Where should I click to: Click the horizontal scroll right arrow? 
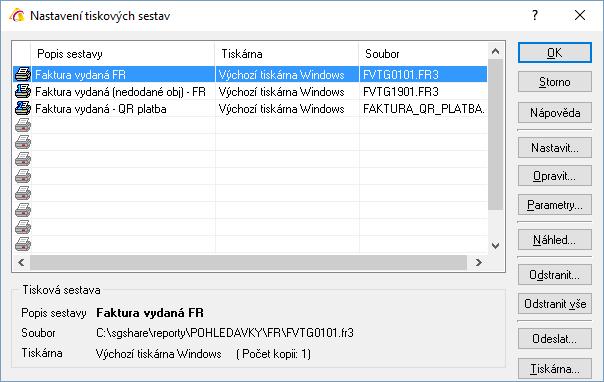(x=478, y=263)
